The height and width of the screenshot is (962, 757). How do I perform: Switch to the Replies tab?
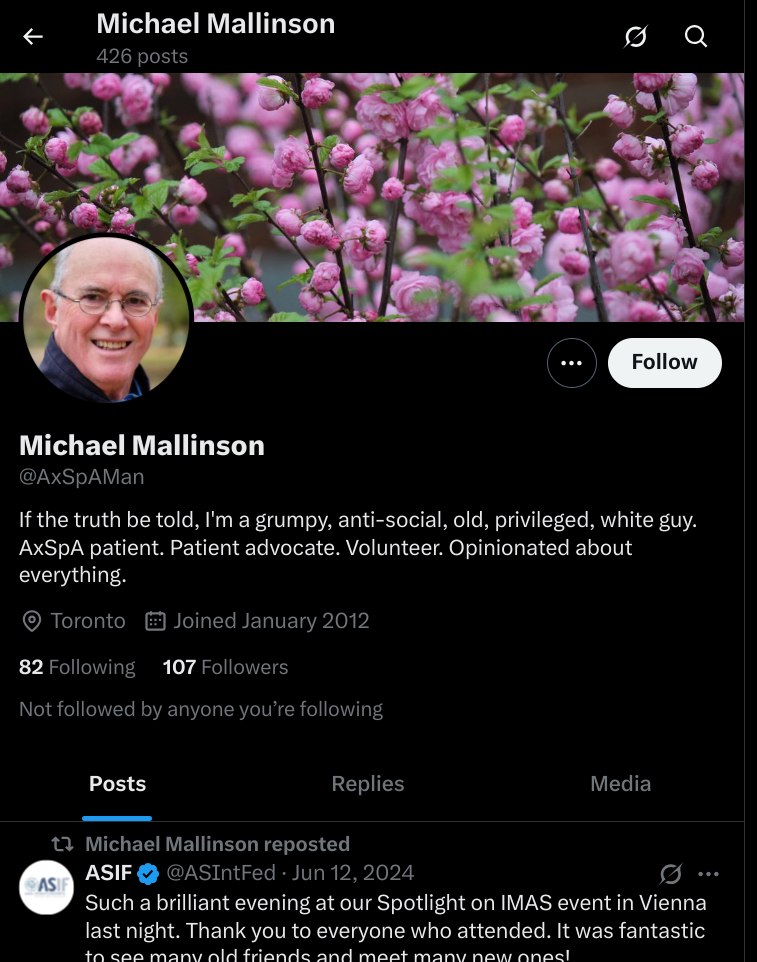pos(367,783)
